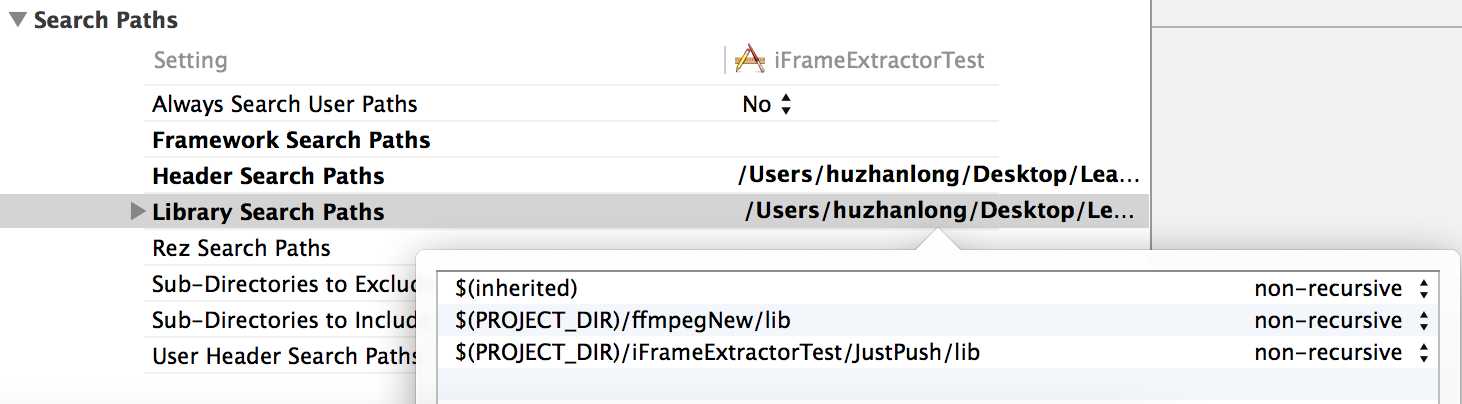Click Library Search Paths value field

tap(940, 212)
